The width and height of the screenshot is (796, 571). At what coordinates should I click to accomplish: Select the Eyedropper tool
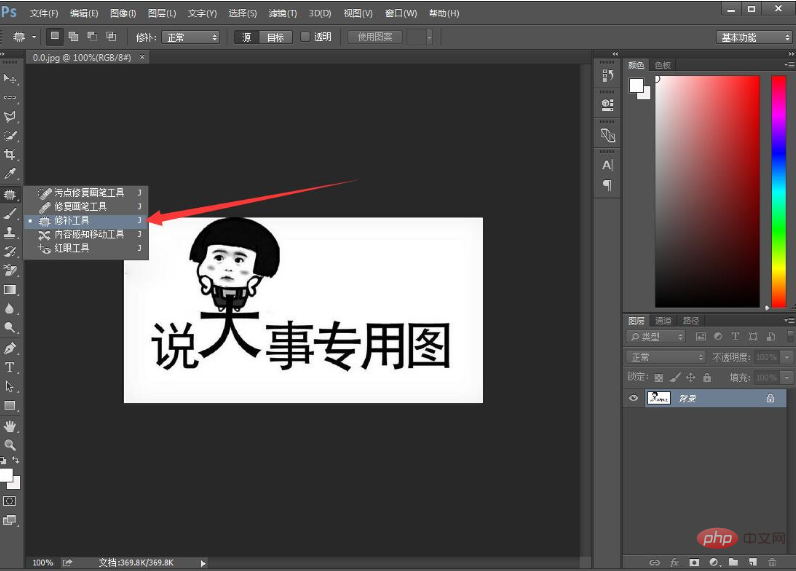[10, 174]
